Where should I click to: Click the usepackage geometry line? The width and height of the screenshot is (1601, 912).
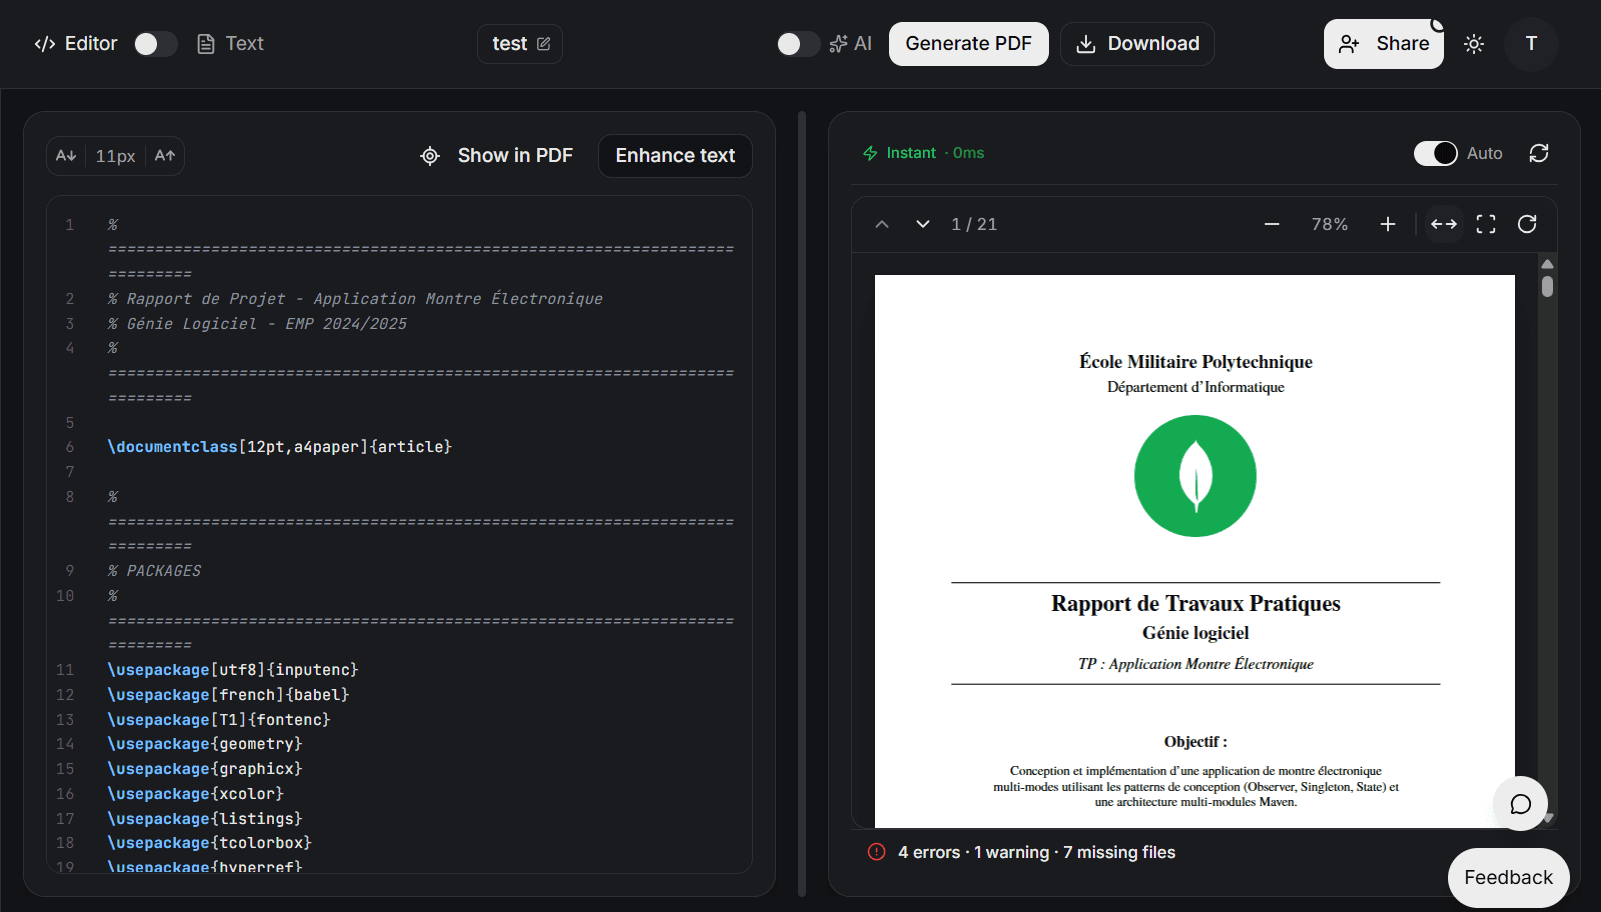[205, 744]
